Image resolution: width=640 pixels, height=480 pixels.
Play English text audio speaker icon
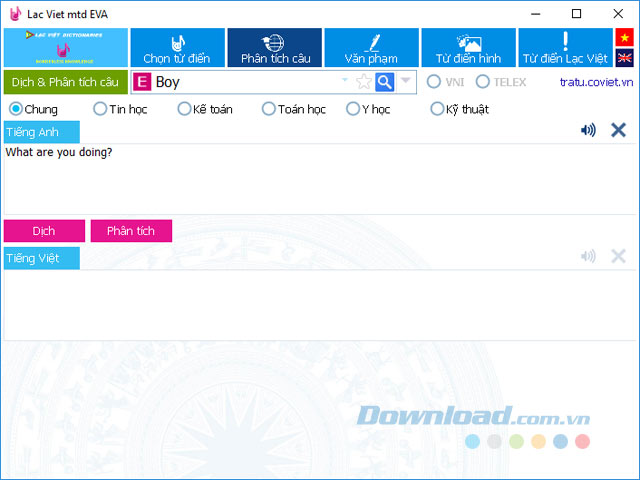[588, 130]
